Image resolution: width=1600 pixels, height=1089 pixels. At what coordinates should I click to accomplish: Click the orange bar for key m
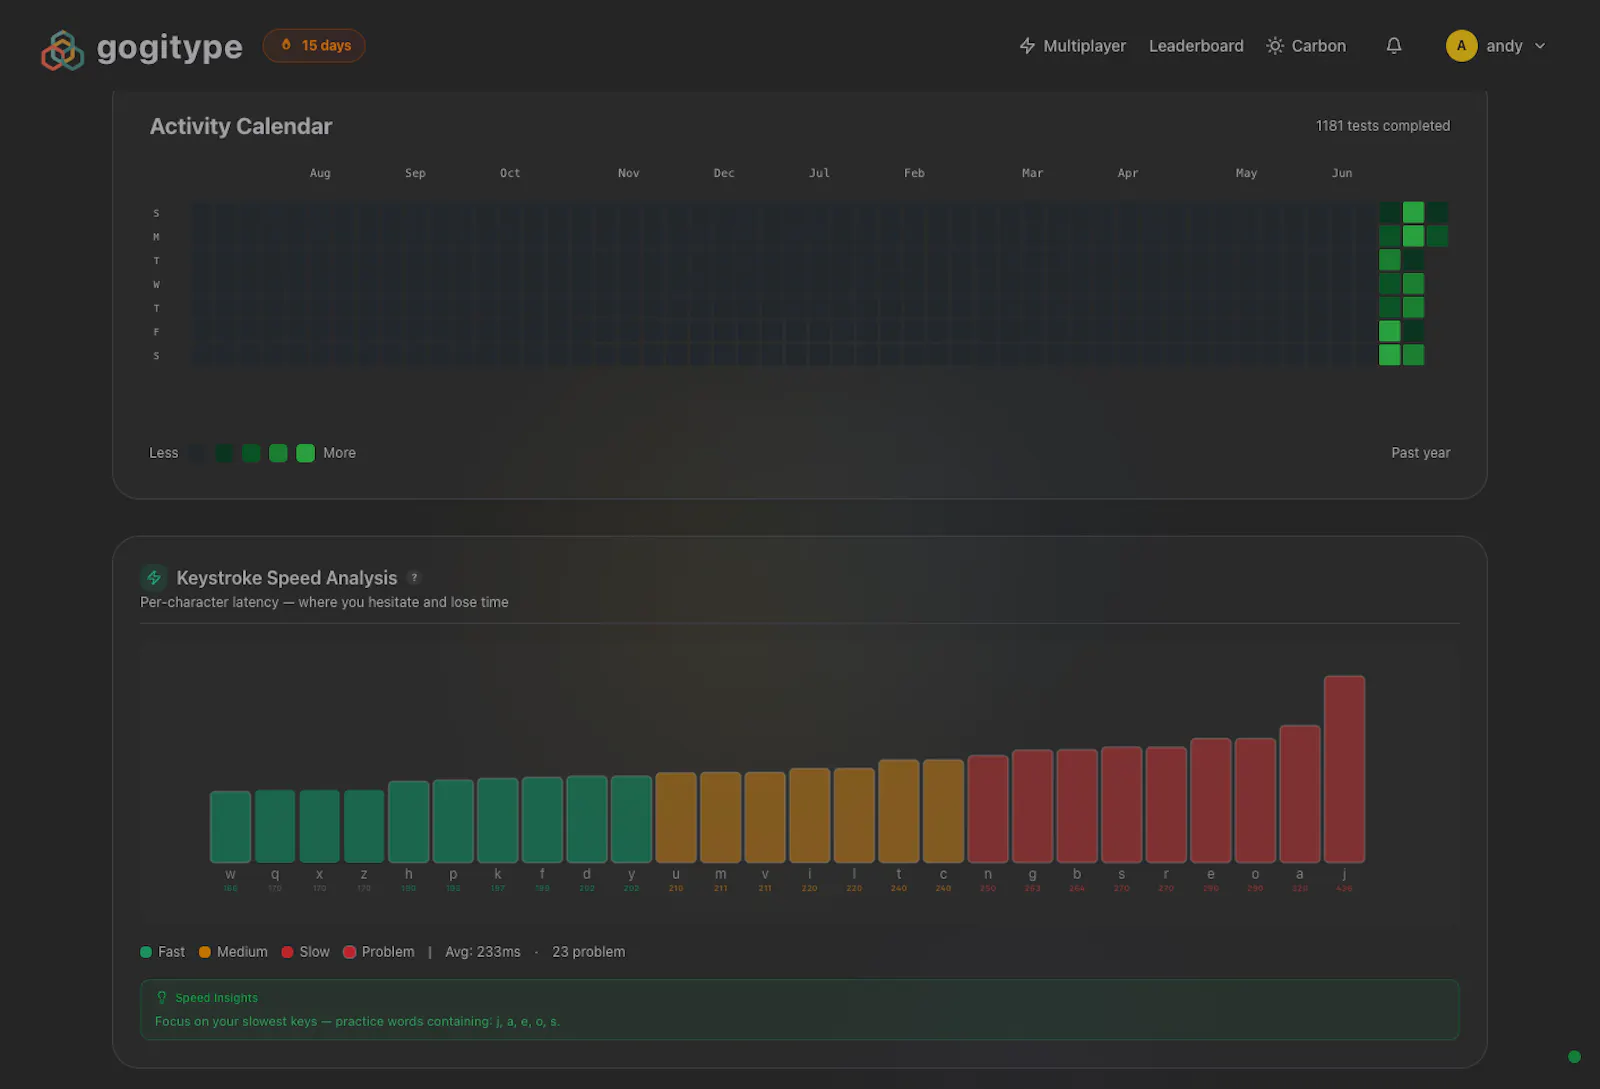point(720,817)
